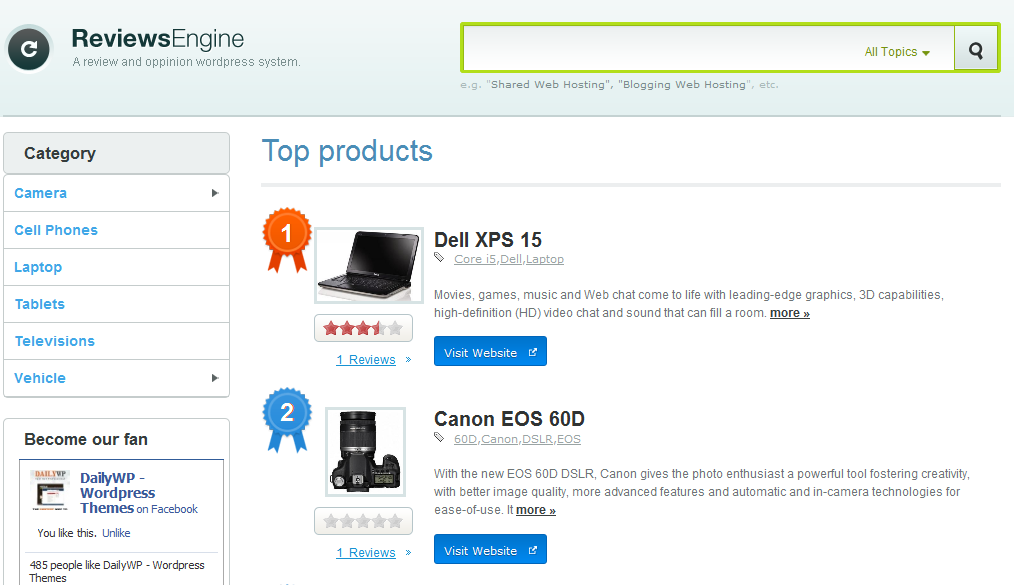Click the Canon EOS 60D star rating
The image size is (1014, 585).
(x=363, y=521)
